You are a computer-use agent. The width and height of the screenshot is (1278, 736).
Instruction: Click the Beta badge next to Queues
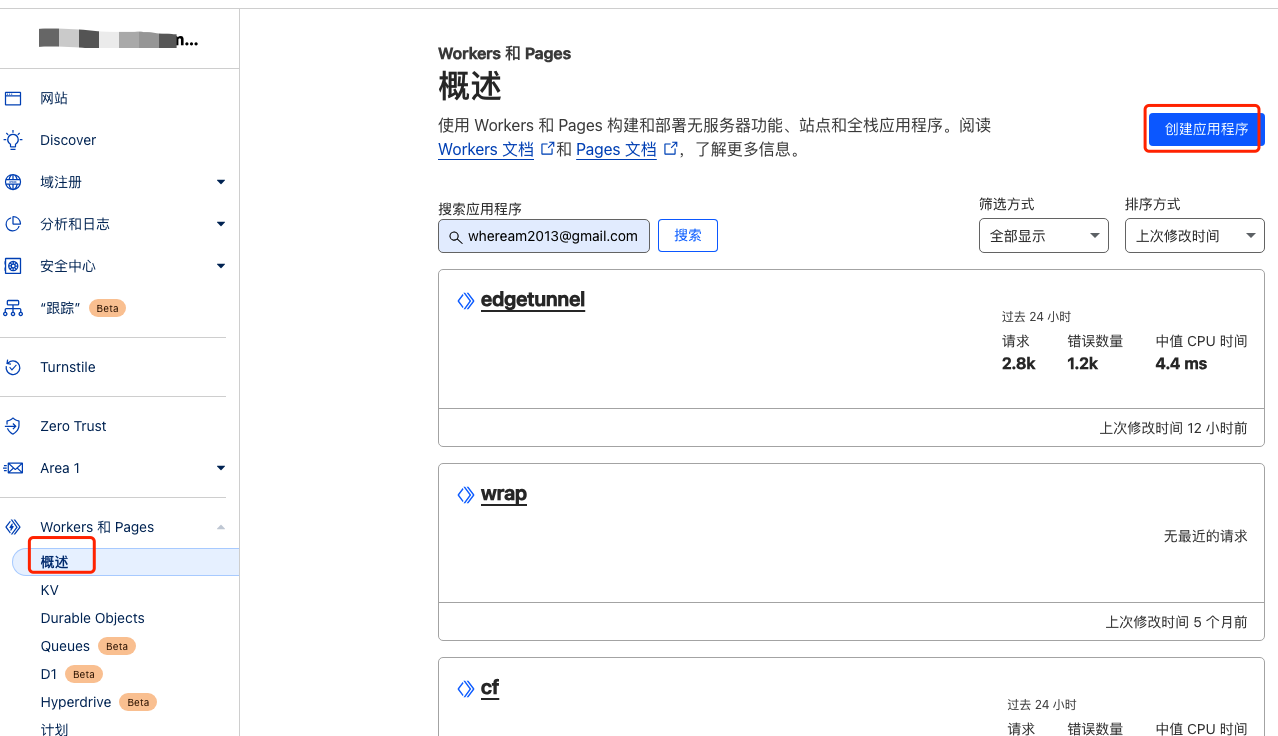[x=117, y=646]
